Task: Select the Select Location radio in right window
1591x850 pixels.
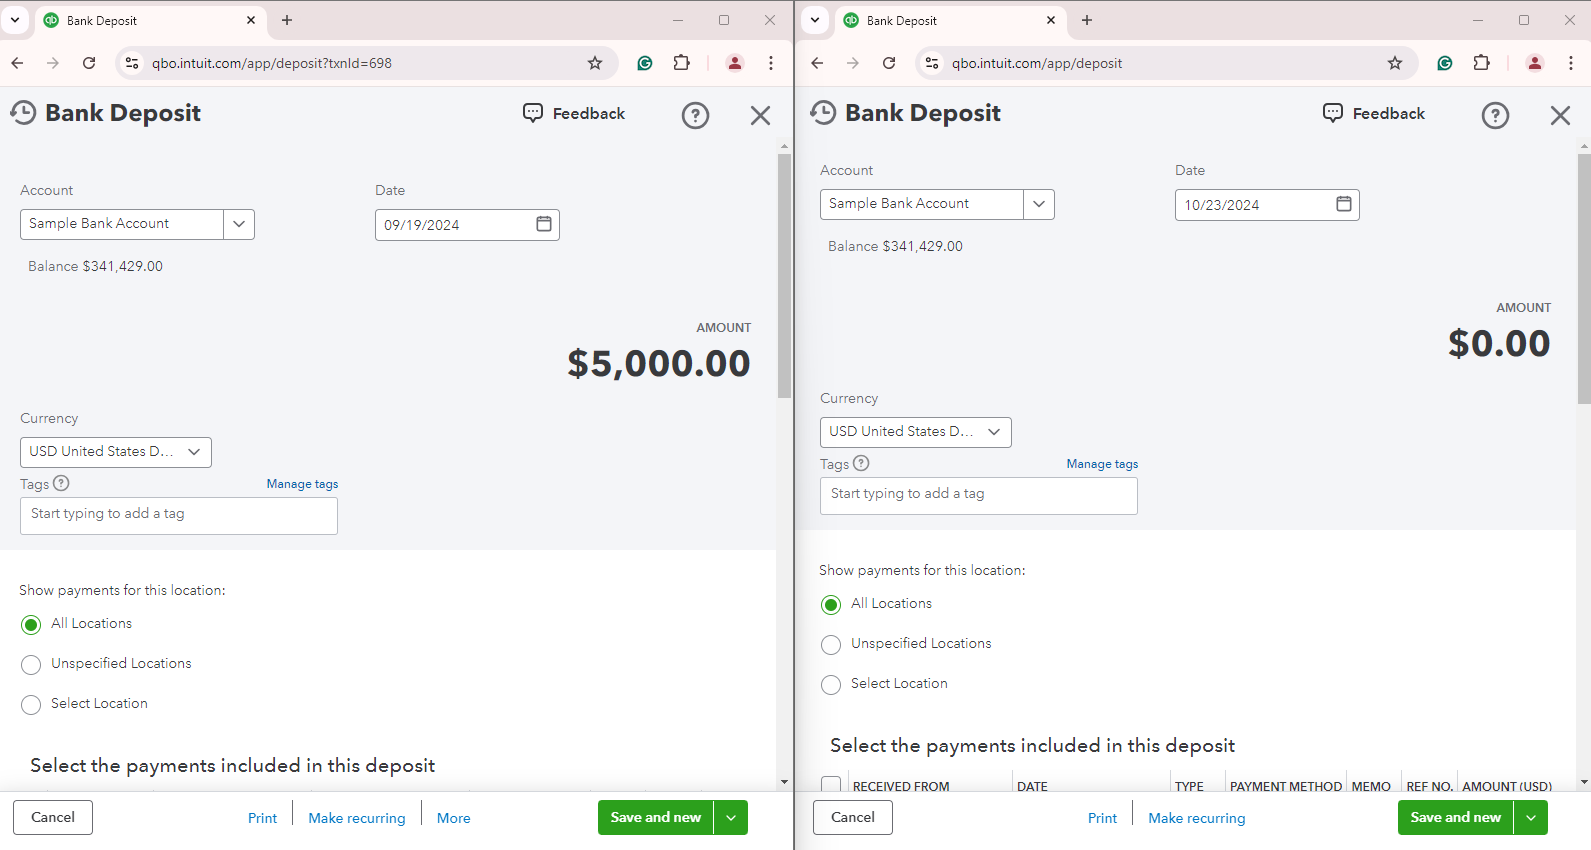Action: [831, 684]
